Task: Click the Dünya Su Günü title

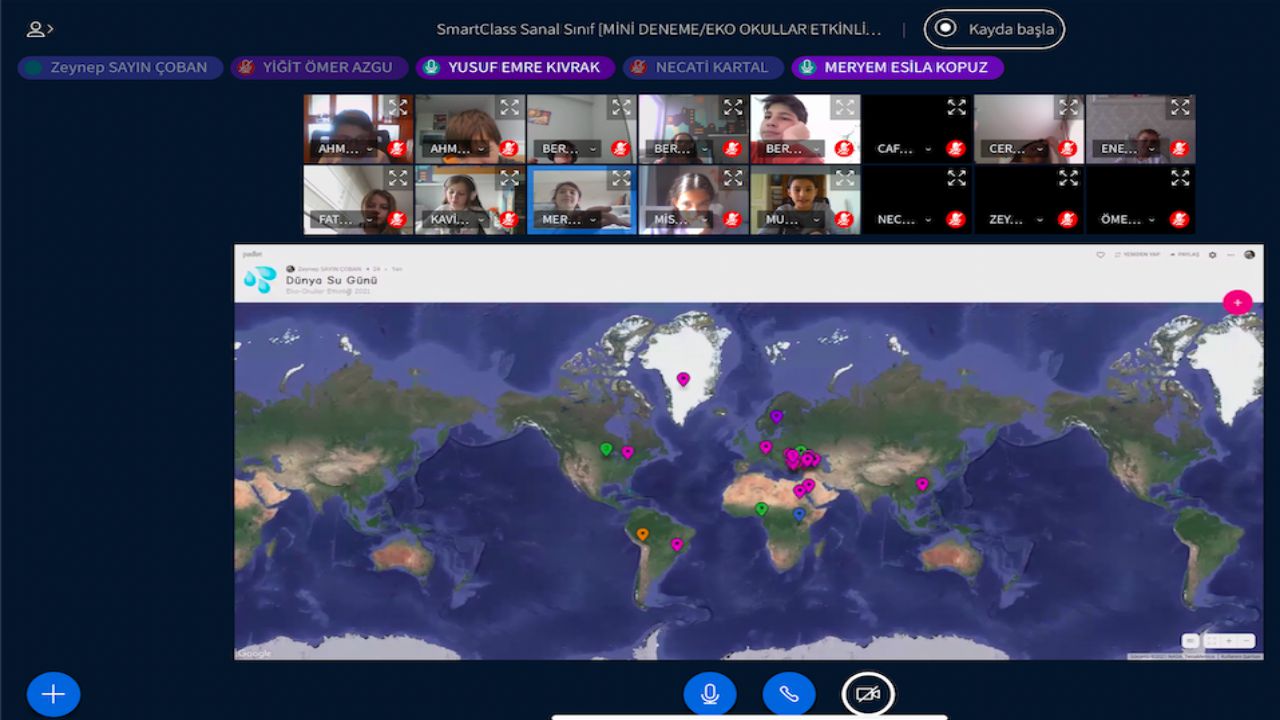Action: pyautogui.click(x=332, y=280)
